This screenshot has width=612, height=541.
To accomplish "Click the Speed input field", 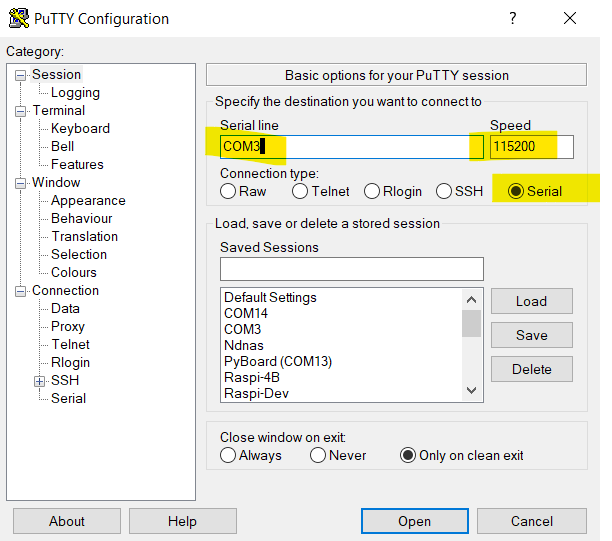I will tap(532, 147).
